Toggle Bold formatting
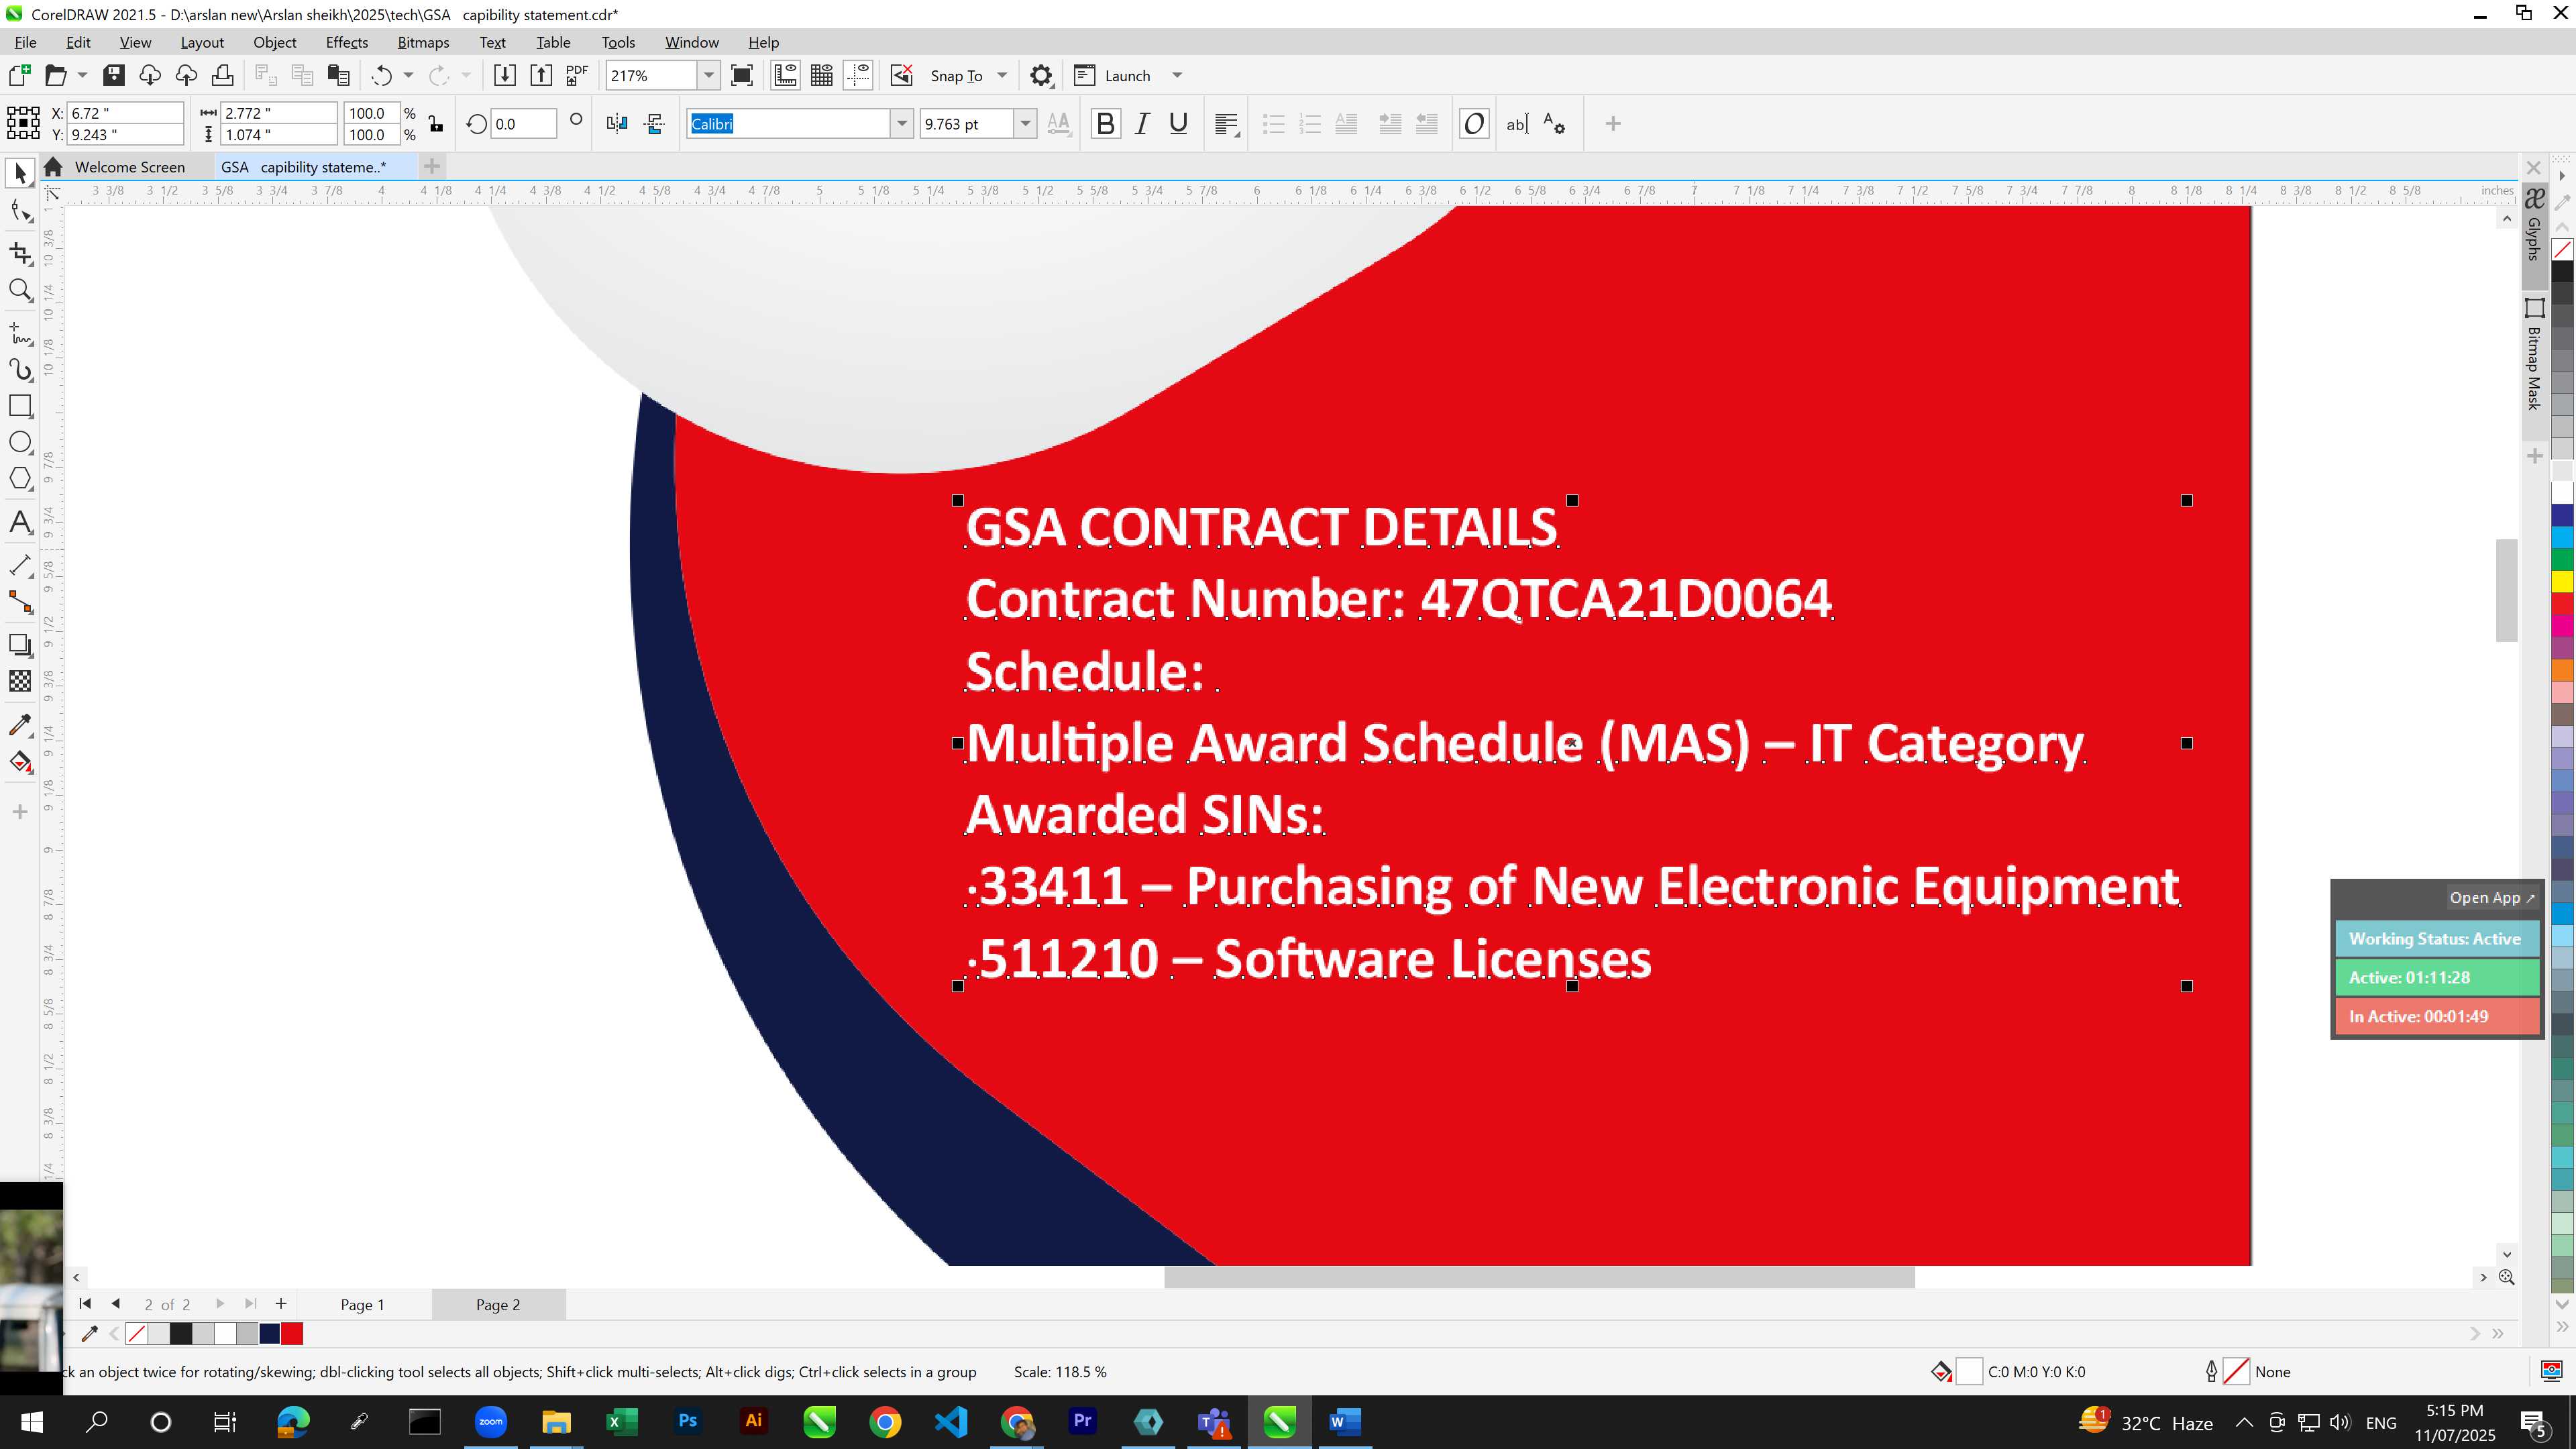This screenshot has height=1449, width=2576. (1105, 124)
